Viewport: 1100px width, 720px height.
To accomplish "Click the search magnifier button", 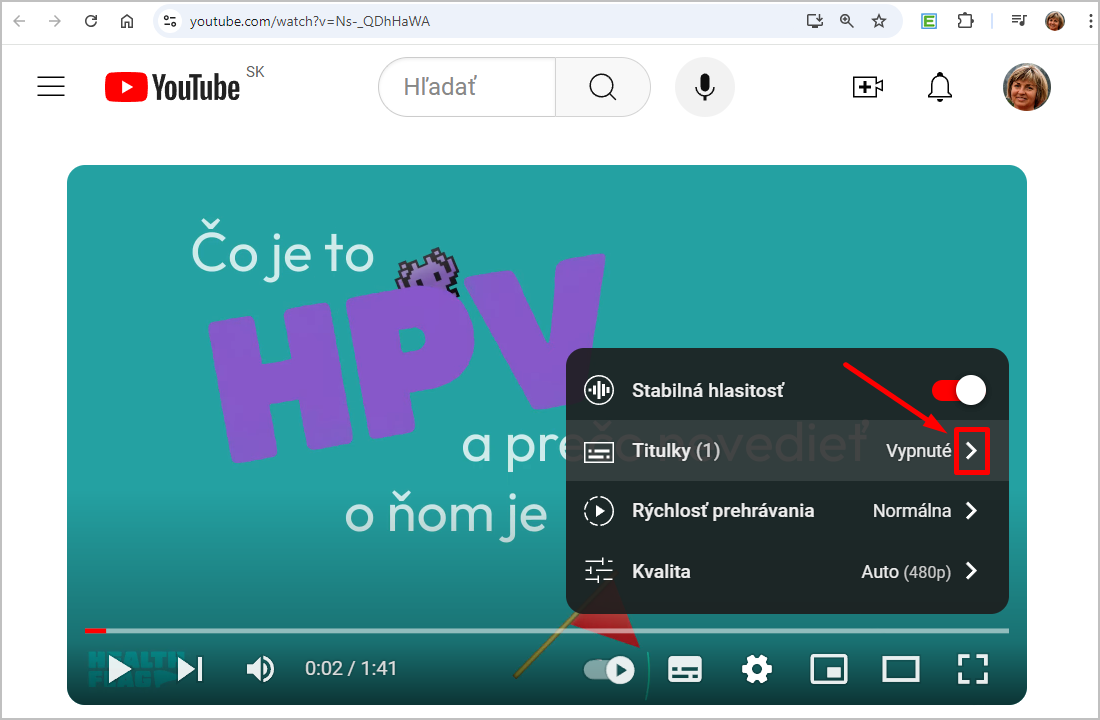I will tap(603, 87).
